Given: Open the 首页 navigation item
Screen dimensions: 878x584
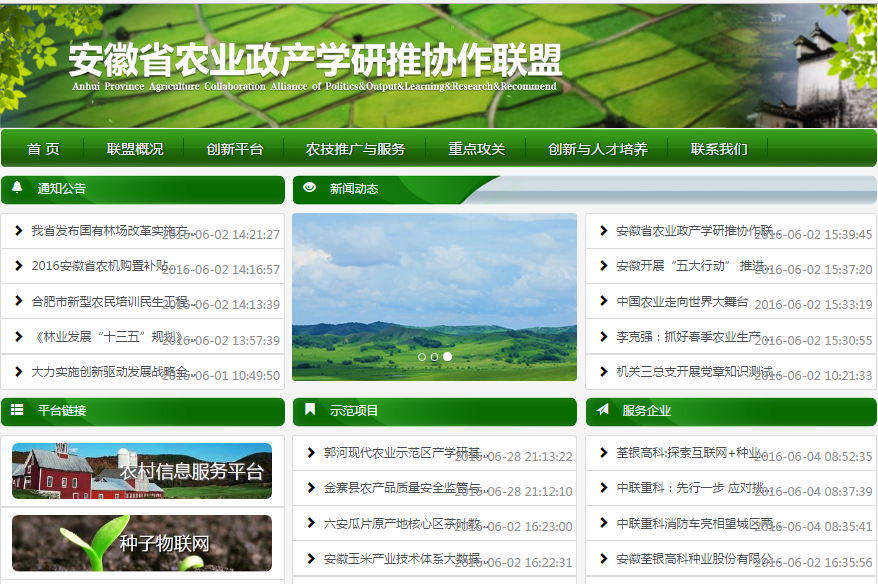Looking at the screenshot, I should click(43, 149).
